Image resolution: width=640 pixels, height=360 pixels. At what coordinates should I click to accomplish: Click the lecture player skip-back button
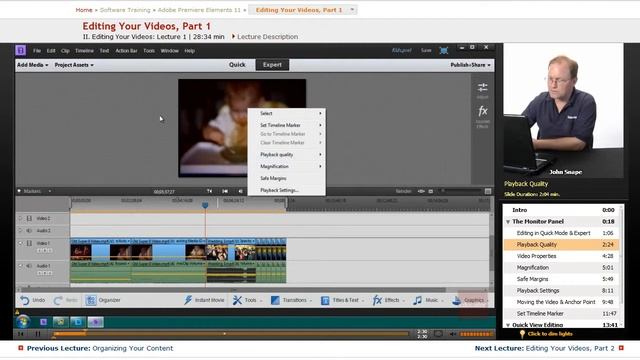pyautogui.click(x=20, y=334)
